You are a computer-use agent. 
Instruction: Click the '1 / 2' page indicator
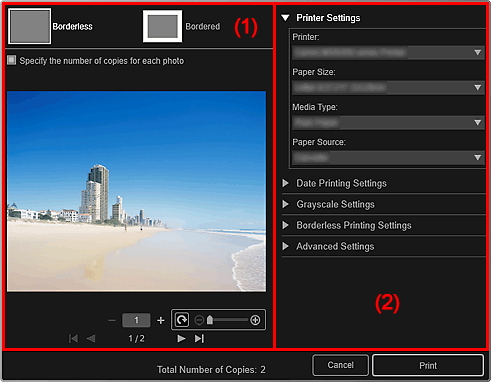coord(136,339)
